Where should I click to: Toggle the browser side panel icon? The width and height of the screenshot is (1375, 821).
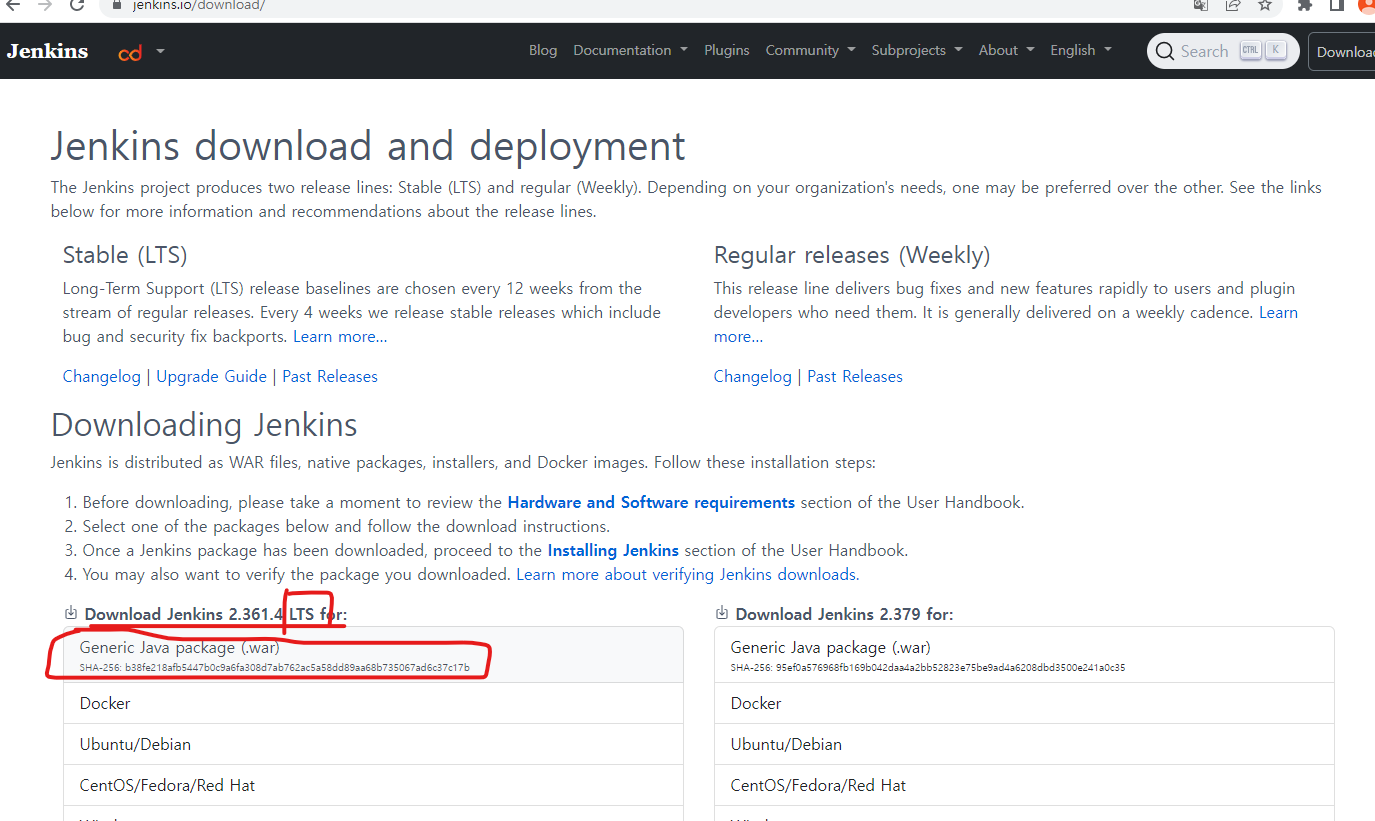coord(1336,6)
